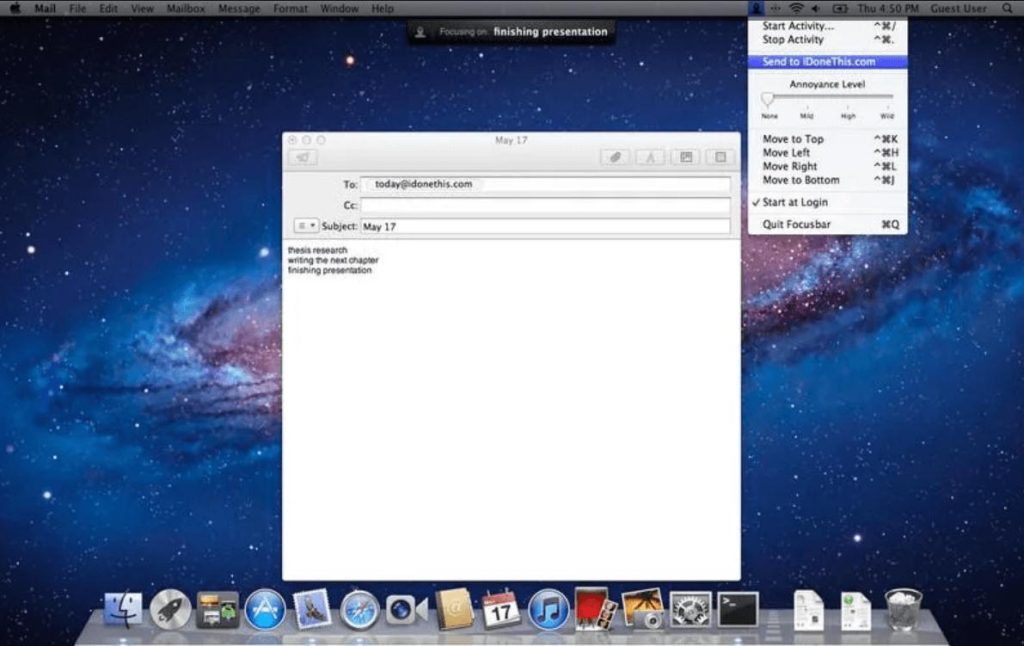This screenshot has width=1024, height=646.
Task: Open the photo browser toolbar button
Action: (686, 157)
